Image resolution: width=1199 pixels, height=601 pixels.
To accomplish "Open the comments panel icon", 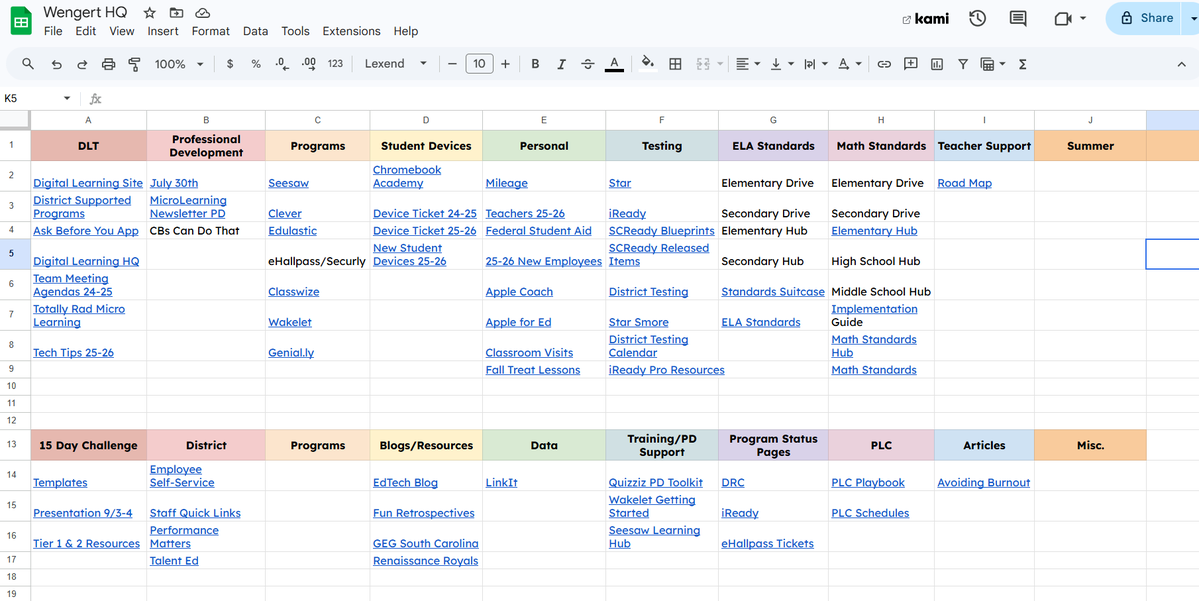I will click(1018, 18).
